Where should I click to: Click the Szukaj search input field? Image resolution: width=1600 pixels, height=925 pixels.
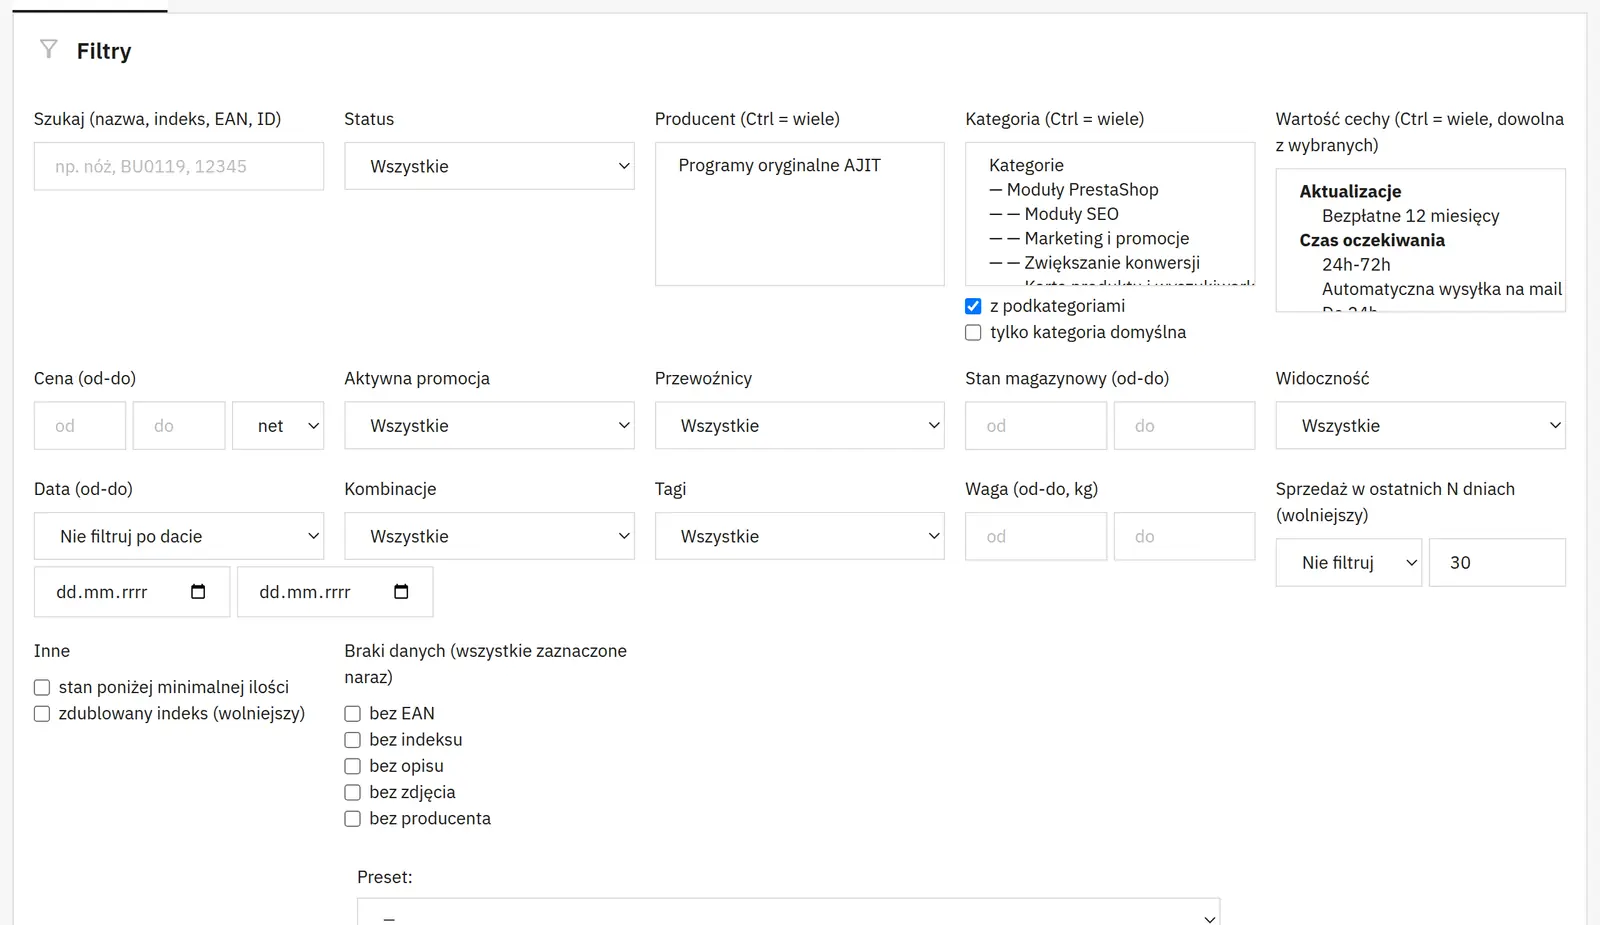179,166
